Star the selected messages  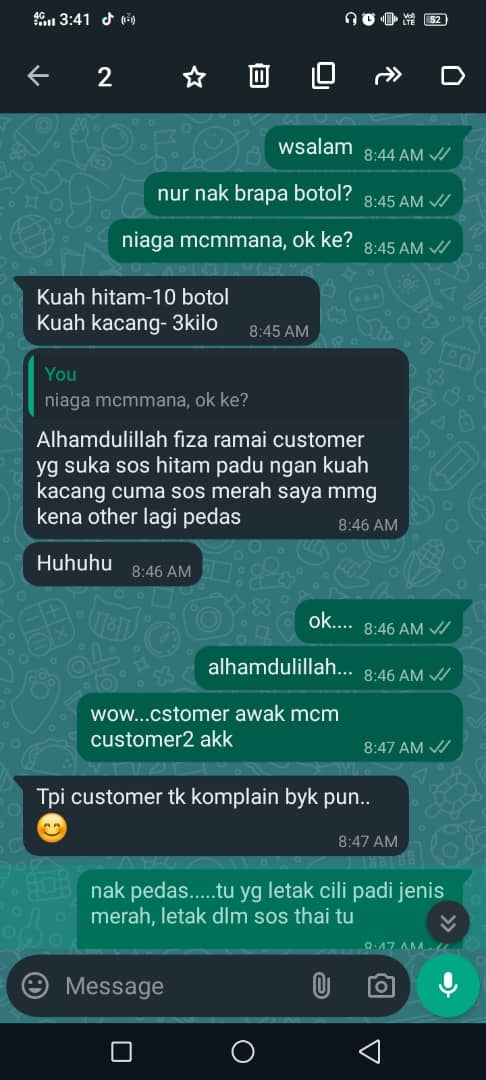pos(194,77)
